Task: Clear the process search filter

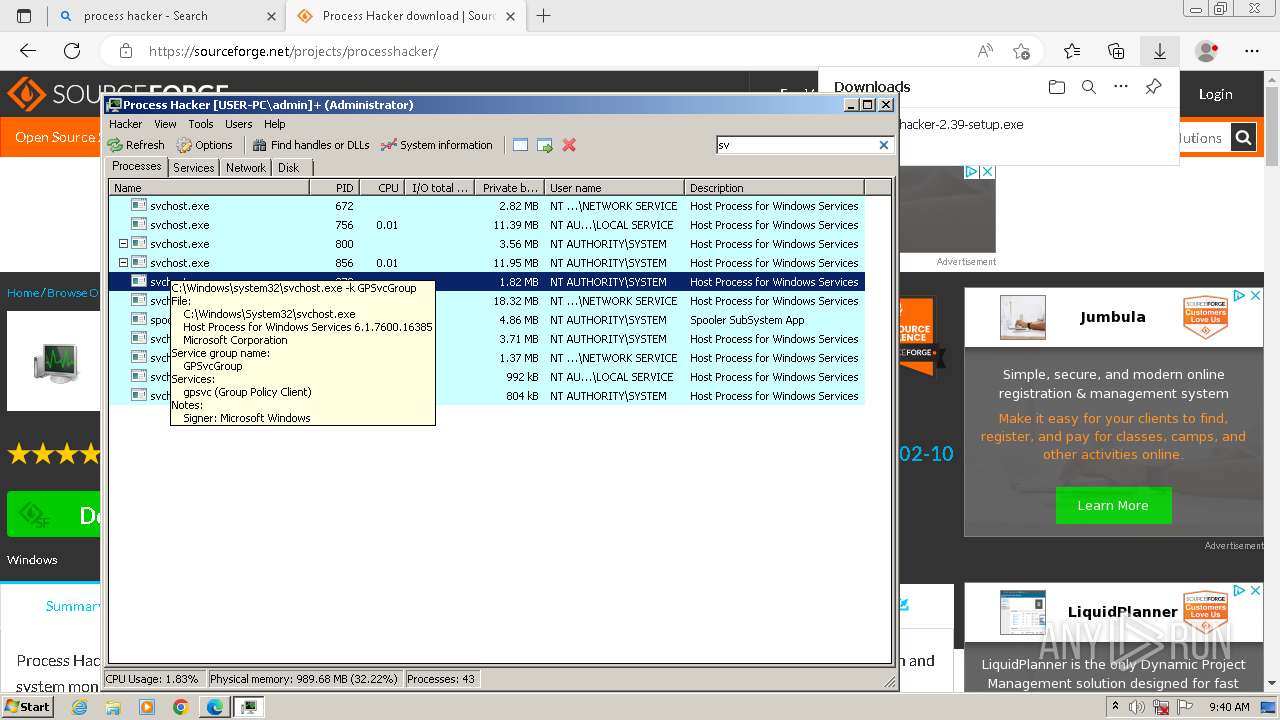Action: 884,145
